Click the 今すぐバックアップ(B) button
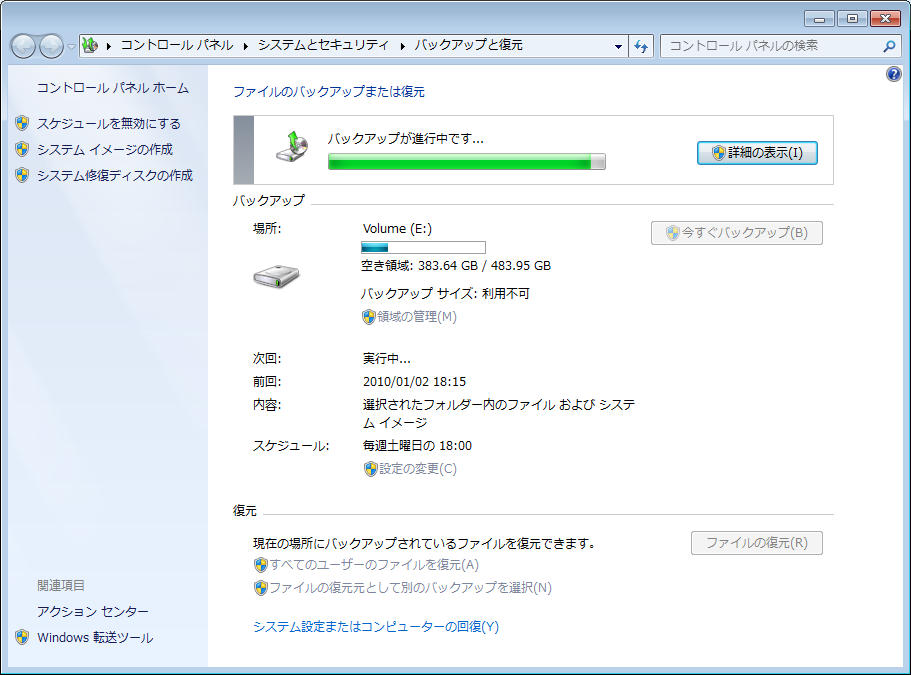This screenshot has width=911, height=675. click(x=737, y=233)
